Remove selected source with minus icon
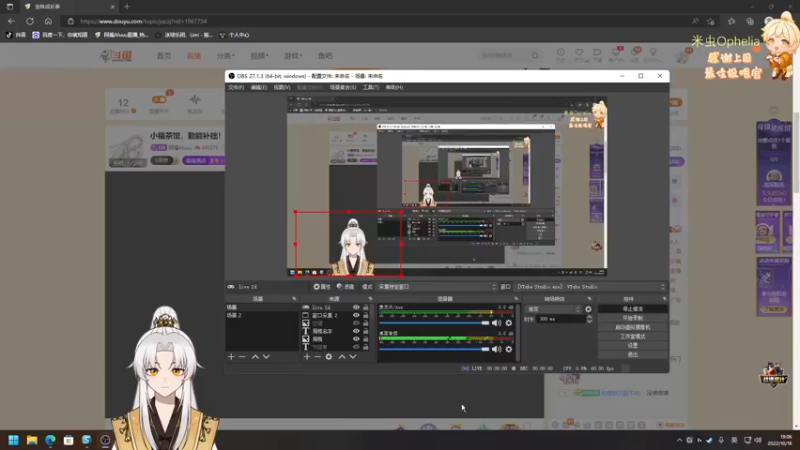 pyautogui.click(x=317, y=357)
